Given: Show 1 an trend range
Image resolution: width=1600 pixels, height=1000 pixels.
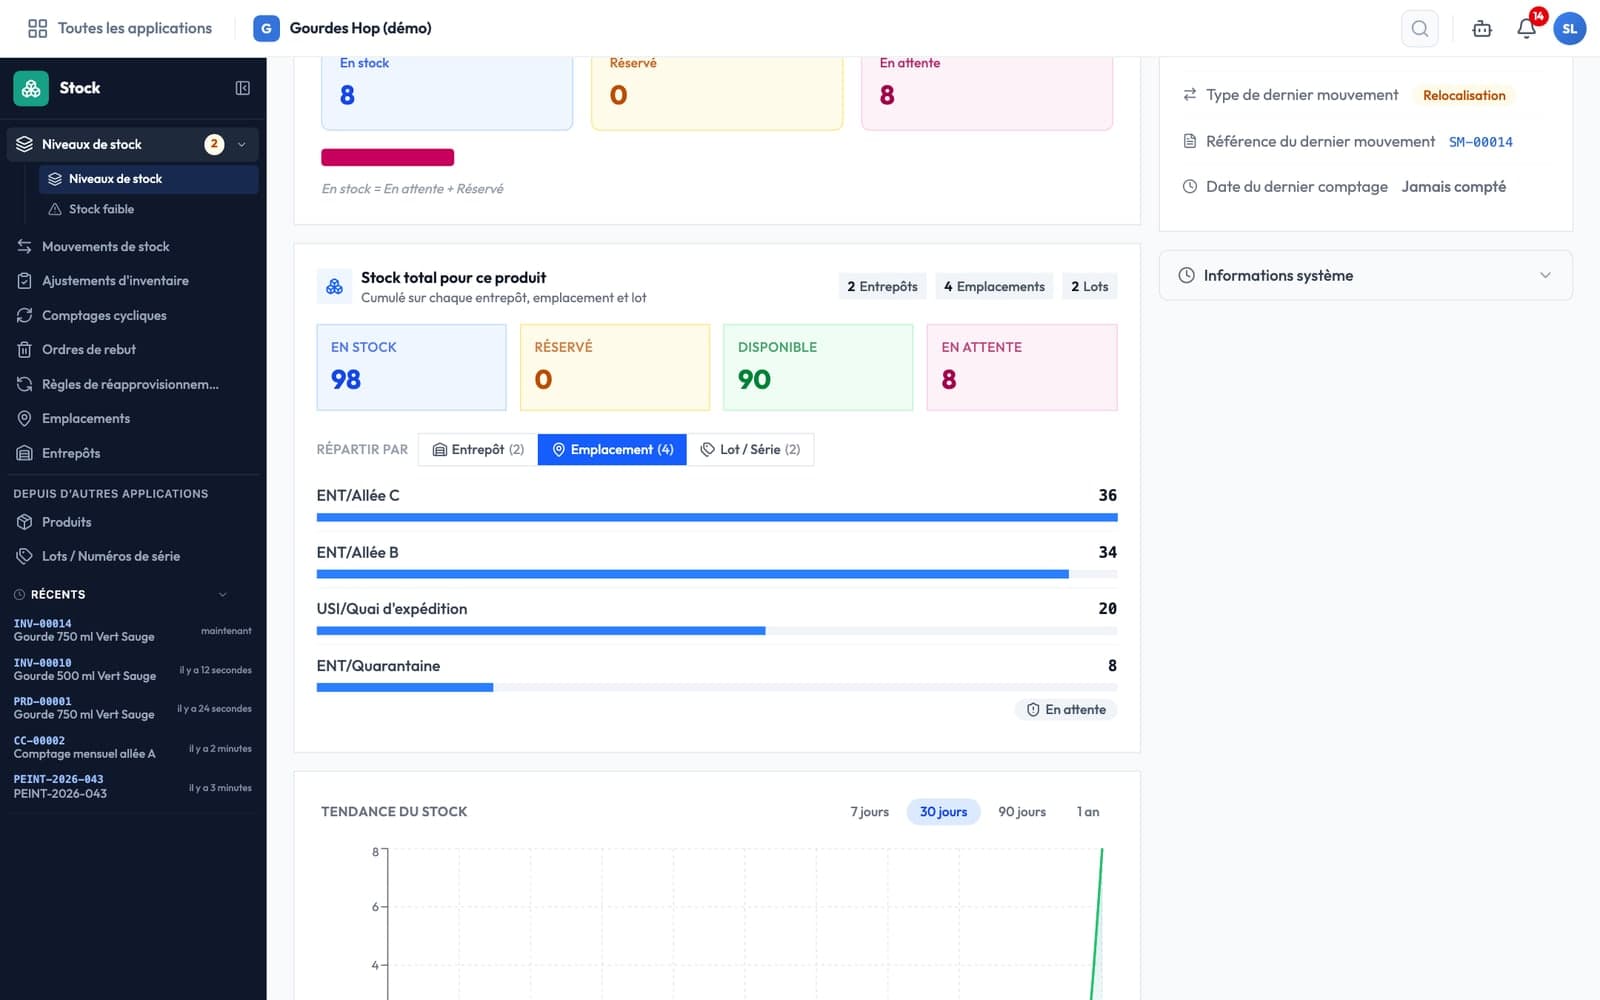Looking at the screenshot, I should (x=1087, y=812).
